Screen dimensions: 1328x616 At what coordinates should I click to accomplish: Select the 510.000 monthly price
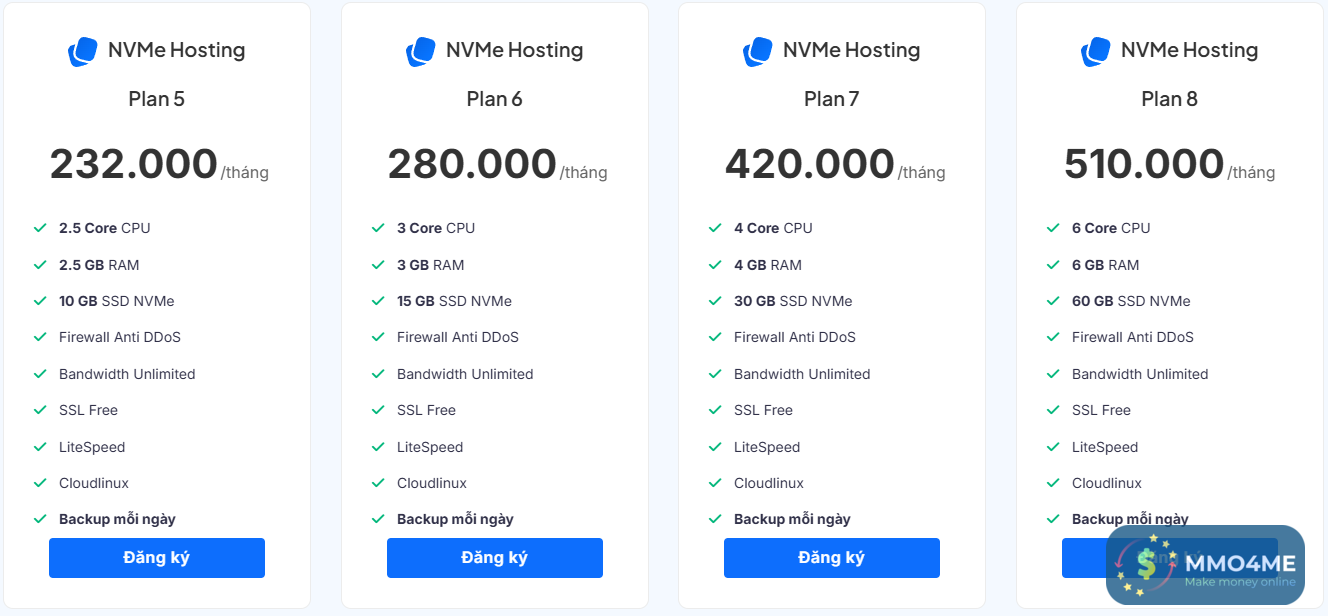point(1144,164)
